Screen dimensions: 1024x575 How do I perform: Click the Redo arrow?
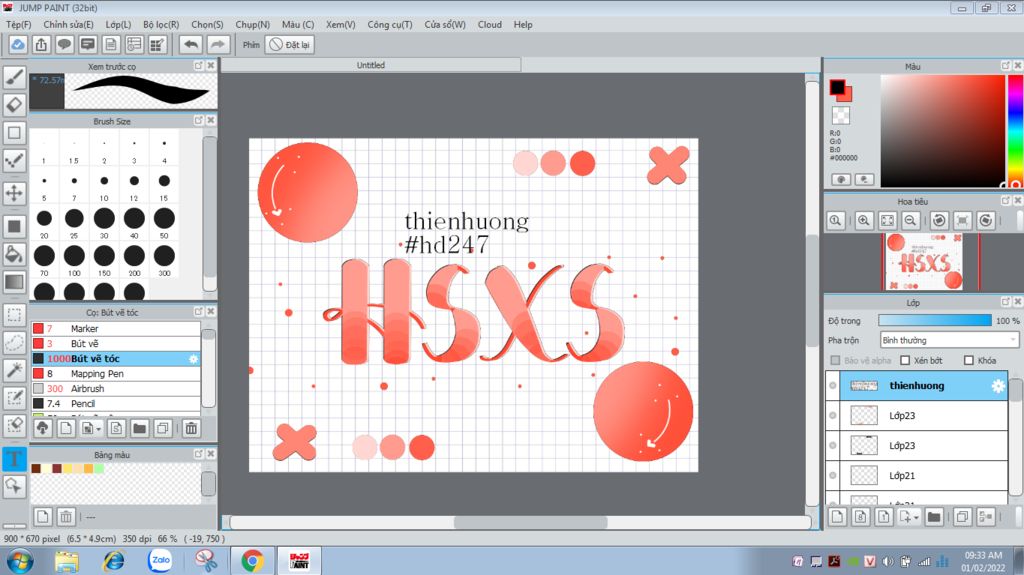[x=218, y=44]
